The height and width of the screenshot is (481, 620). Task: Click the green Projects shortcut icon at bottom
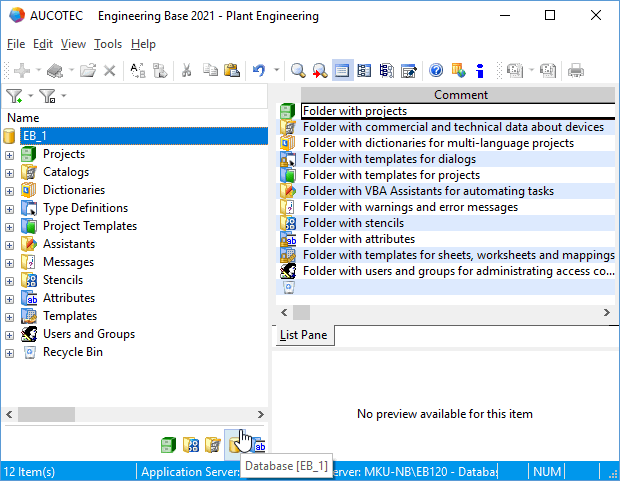(x=168, y=445)
